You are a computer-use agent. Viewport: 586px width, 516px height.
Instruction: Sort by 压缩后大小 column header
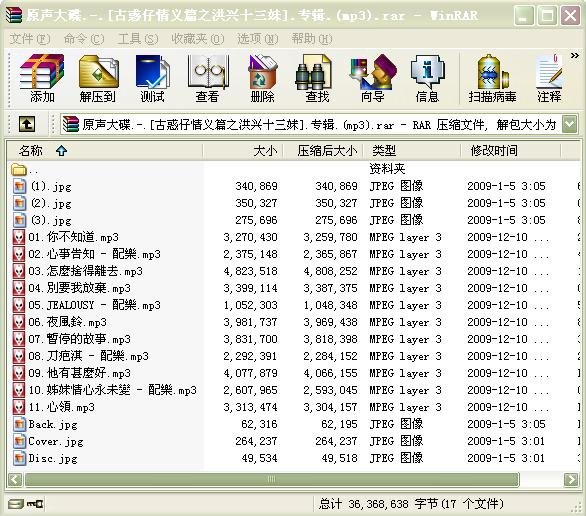pyautogui.click(x=323, y=151)
